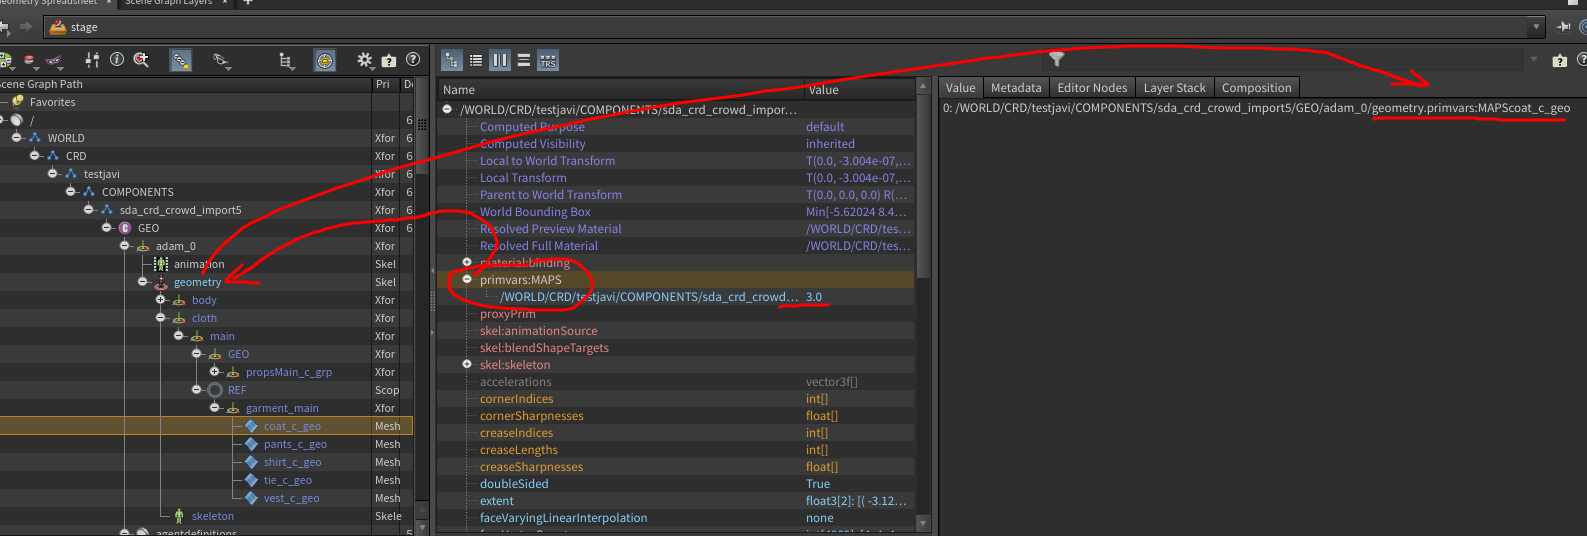Navigate forward with the forward arrow
This screenshot has height=536, width=1587.
point(26,27)
